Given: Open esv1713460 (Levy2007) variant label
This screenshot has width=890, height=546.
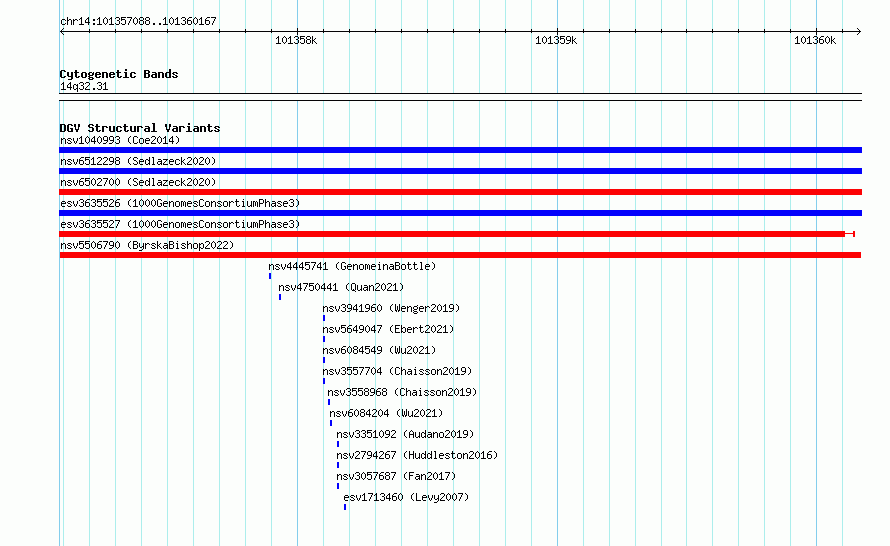Looking at the screenshot, I should click(406, 497).
